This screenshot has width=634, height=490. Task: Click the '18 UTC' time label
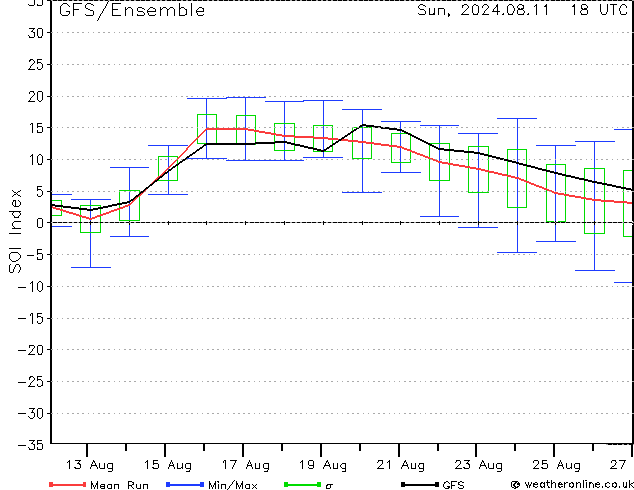coord(599,10)
